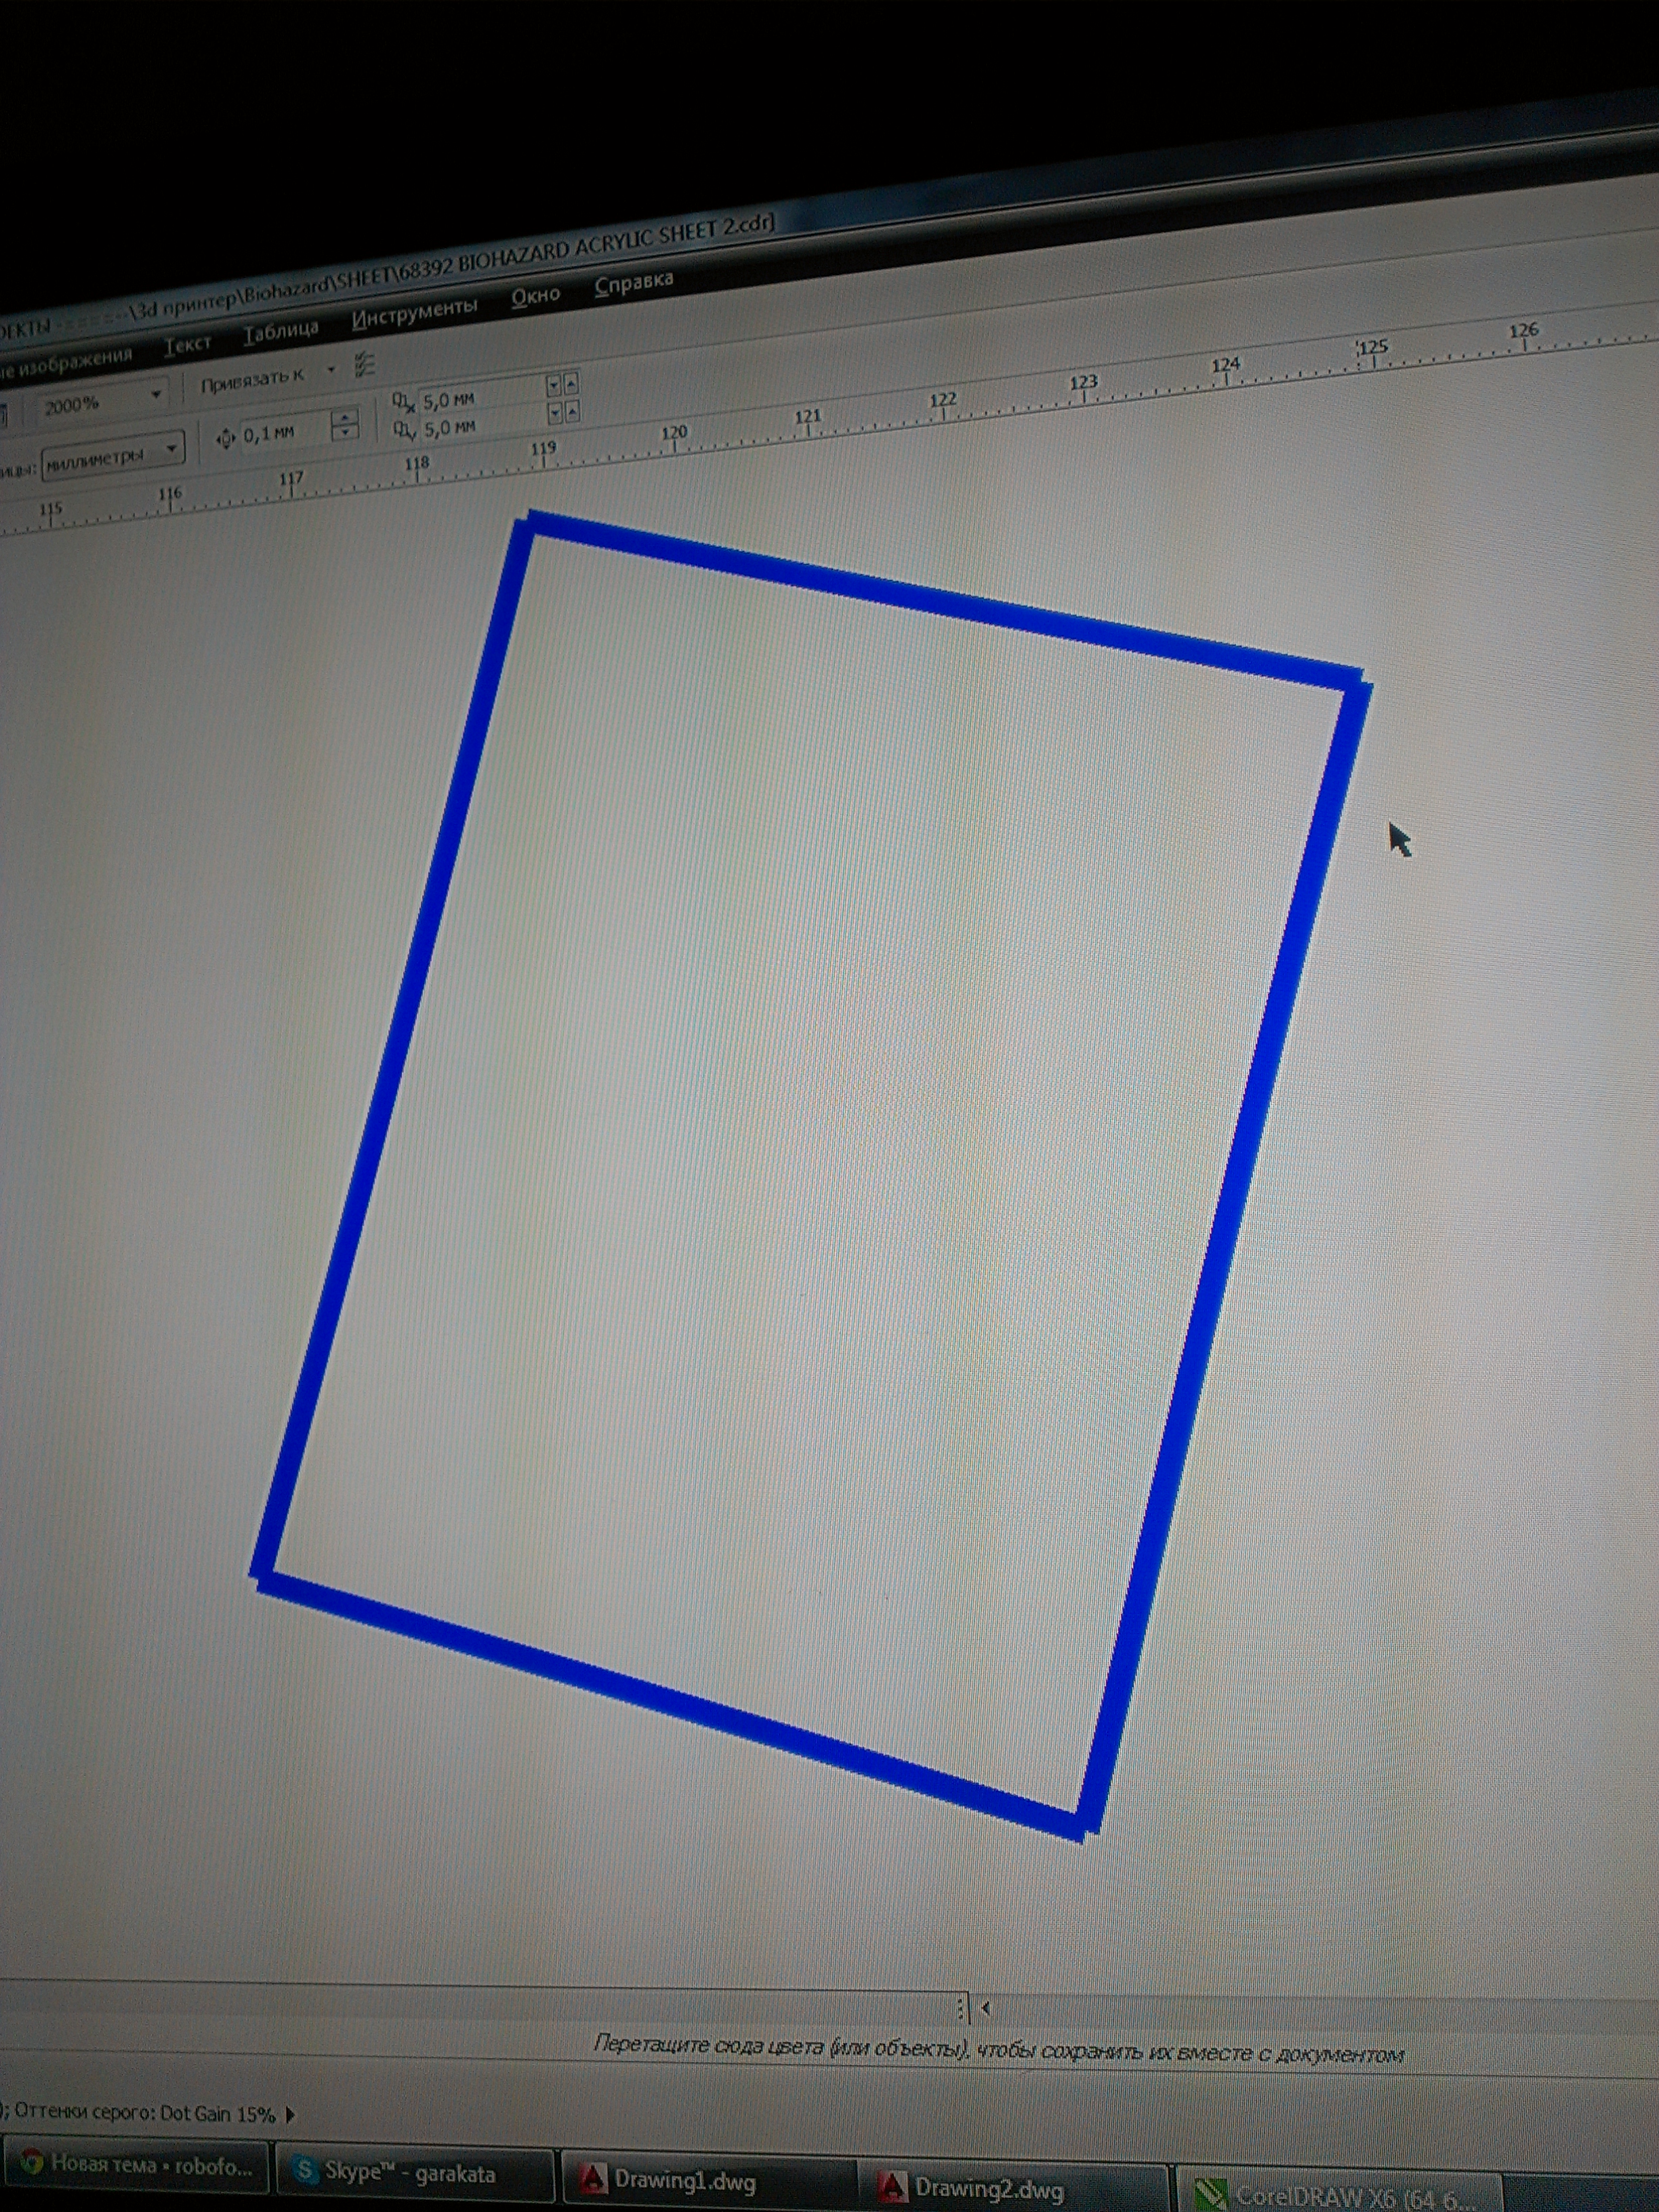Click the nudge offset icon
Screen dimensions: 1659x2212
[x=225, y=438]
